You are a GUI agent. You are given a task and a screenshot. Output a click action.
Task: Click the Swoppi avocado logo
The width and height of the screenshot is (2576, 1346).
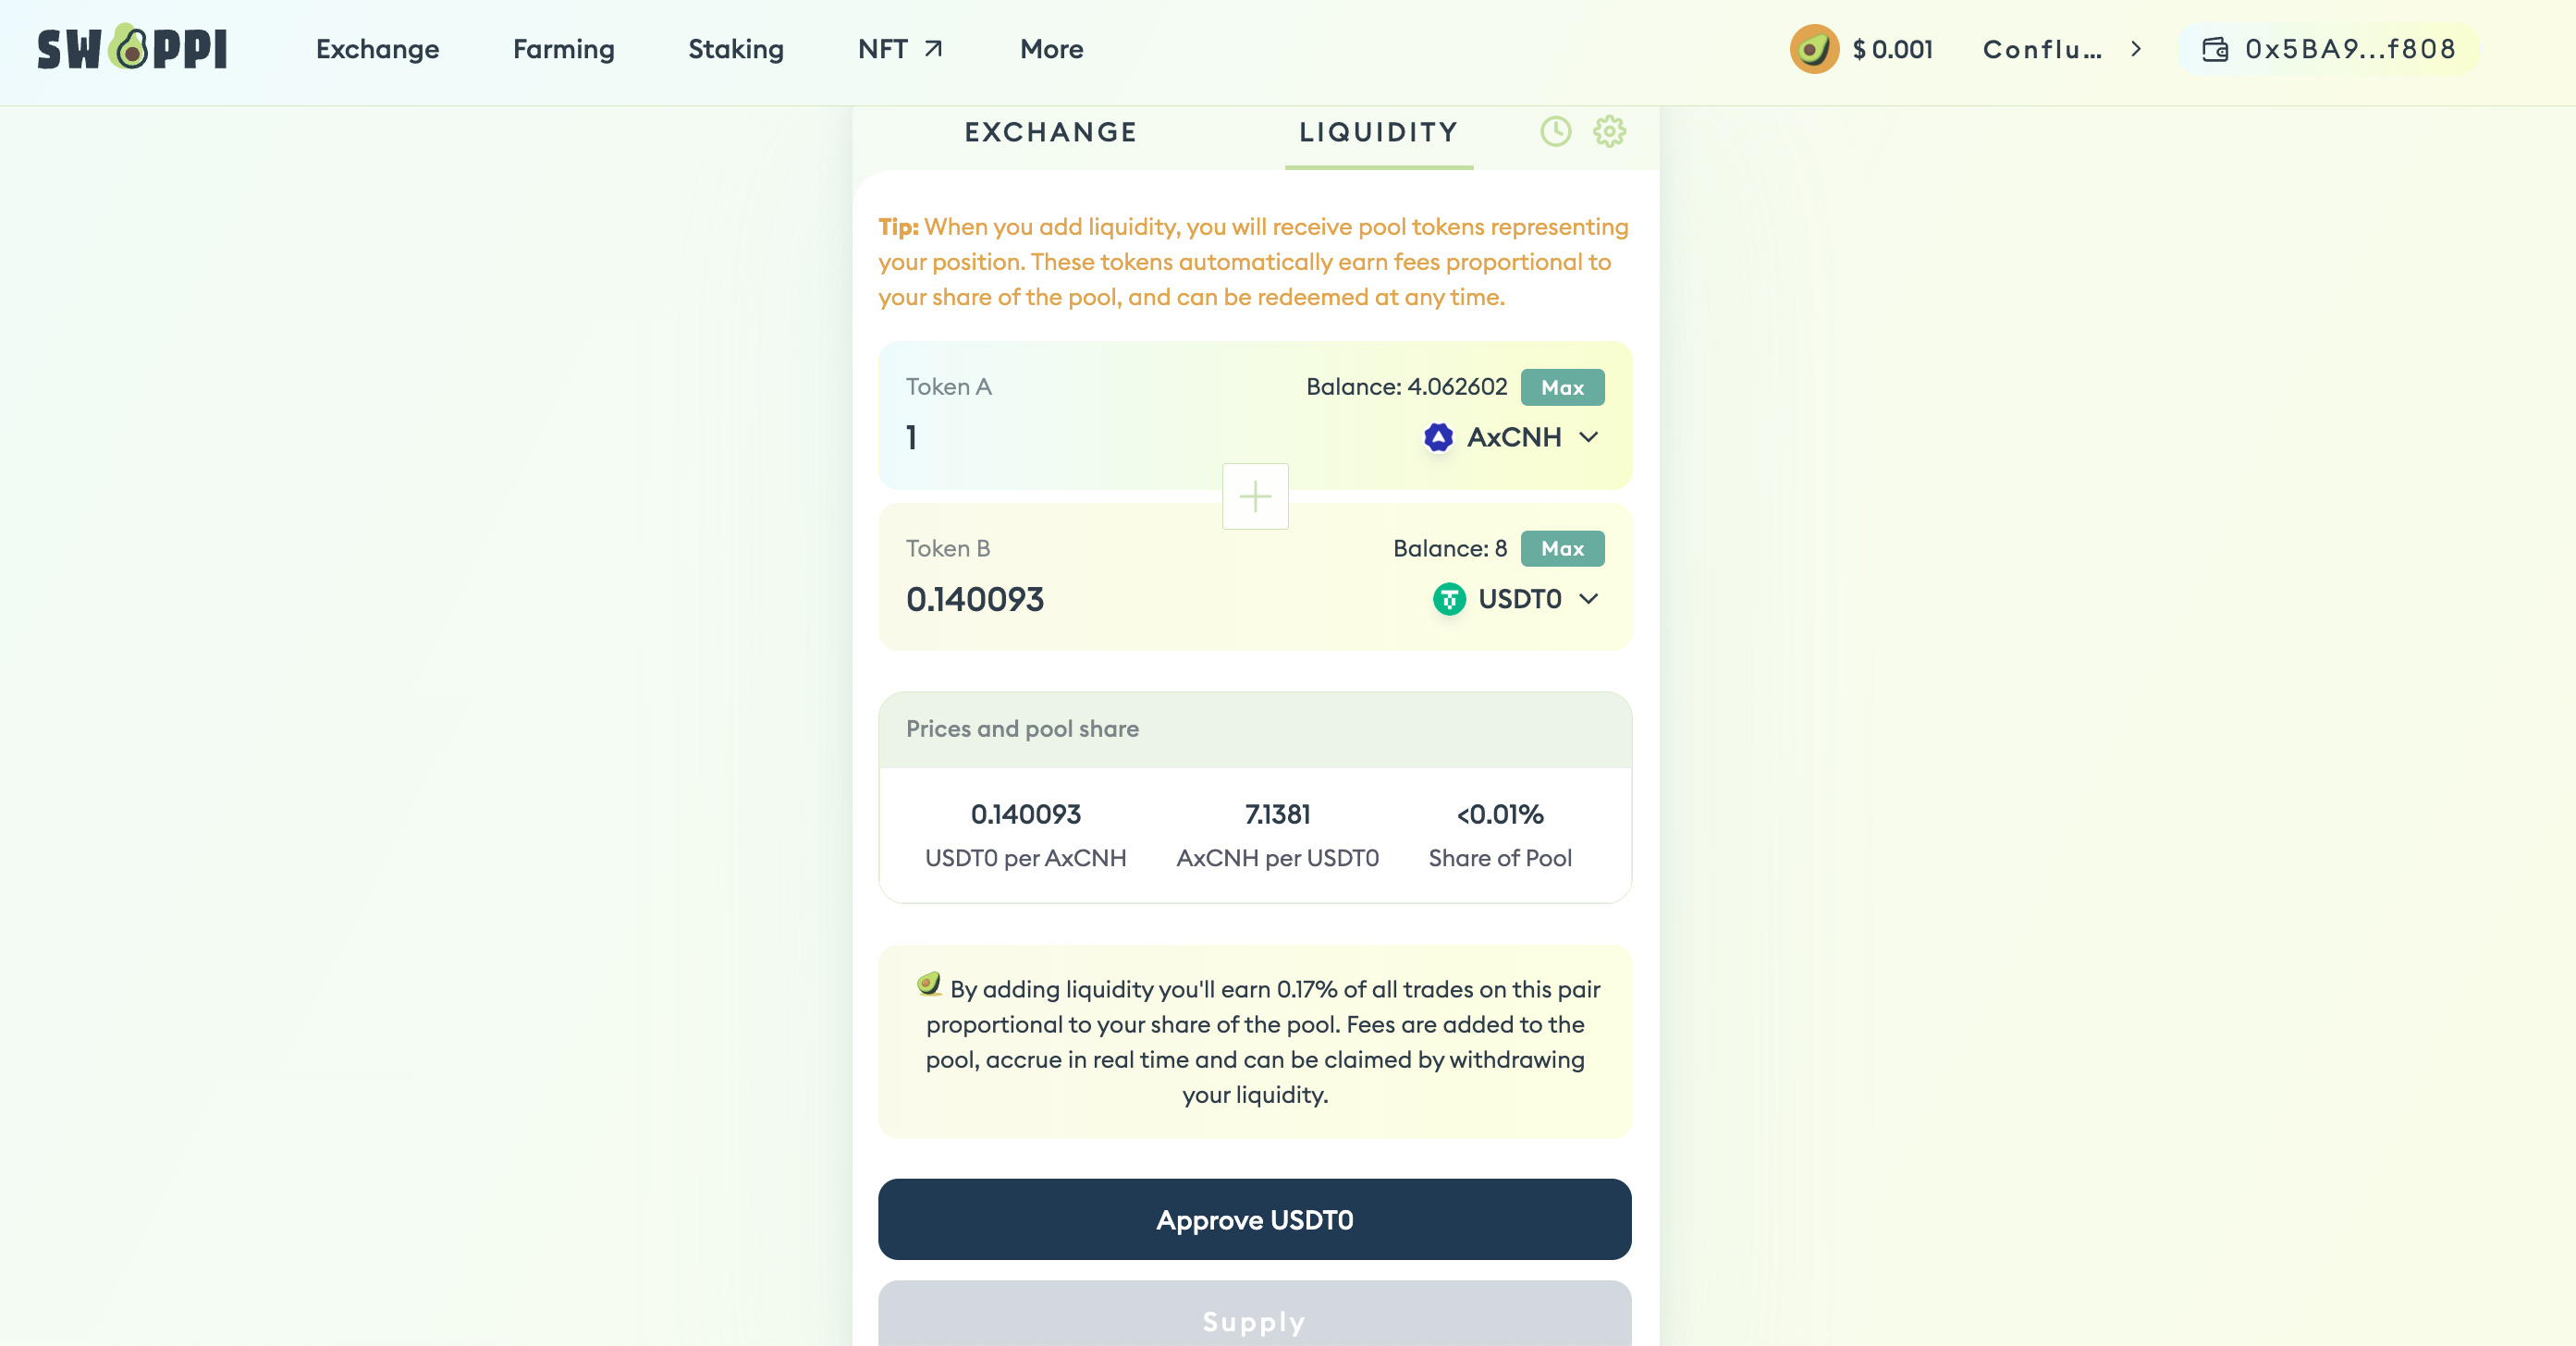[131, 48]
